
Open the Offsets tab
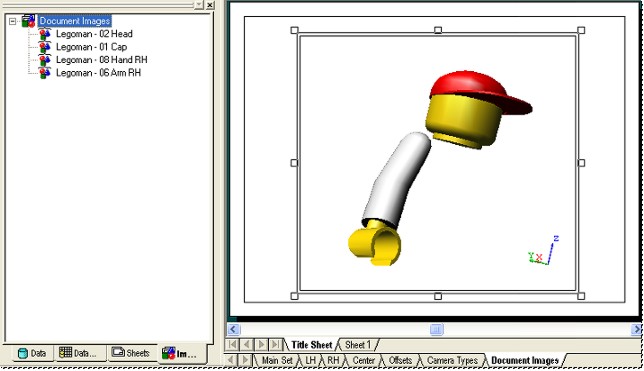click(x=400, y=360)
